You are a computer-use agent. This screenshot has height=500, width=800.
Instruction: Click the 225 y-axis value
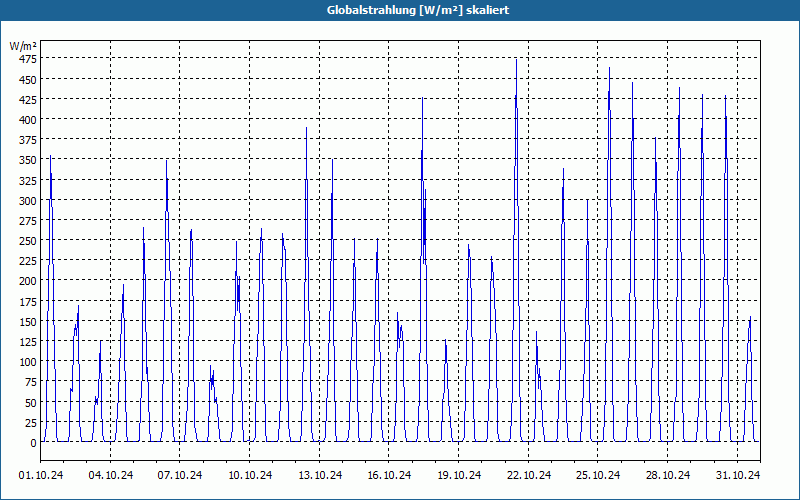tap(28, 261)
